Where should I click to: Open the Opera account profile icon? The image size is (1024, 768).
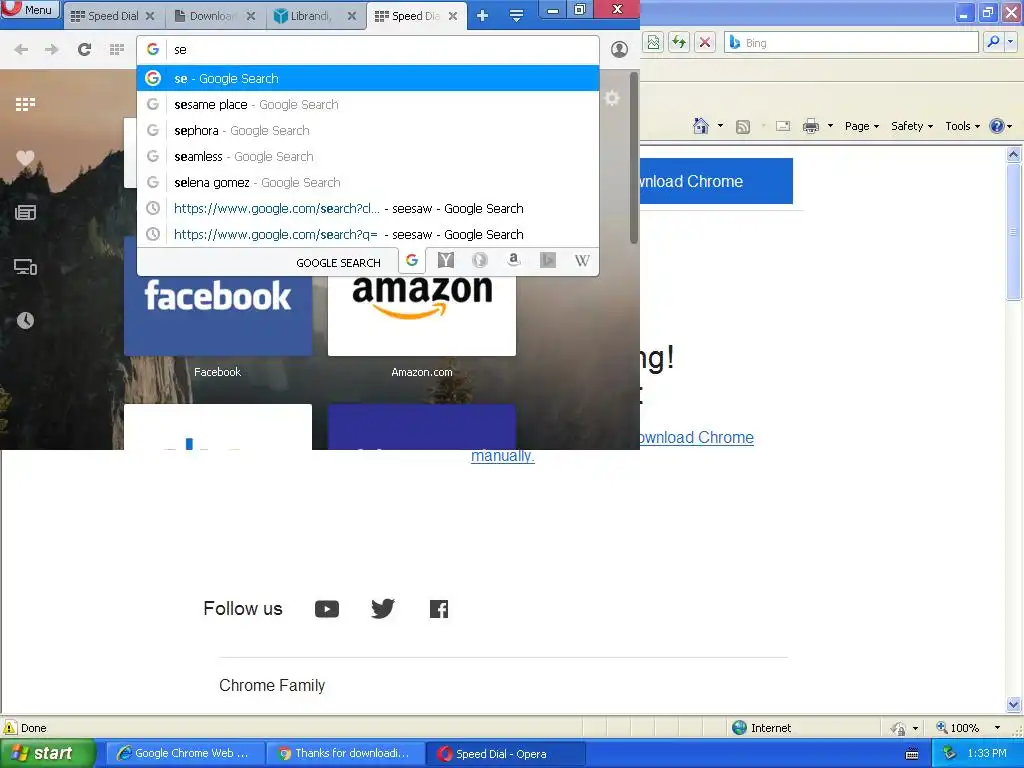coord(619,50)
